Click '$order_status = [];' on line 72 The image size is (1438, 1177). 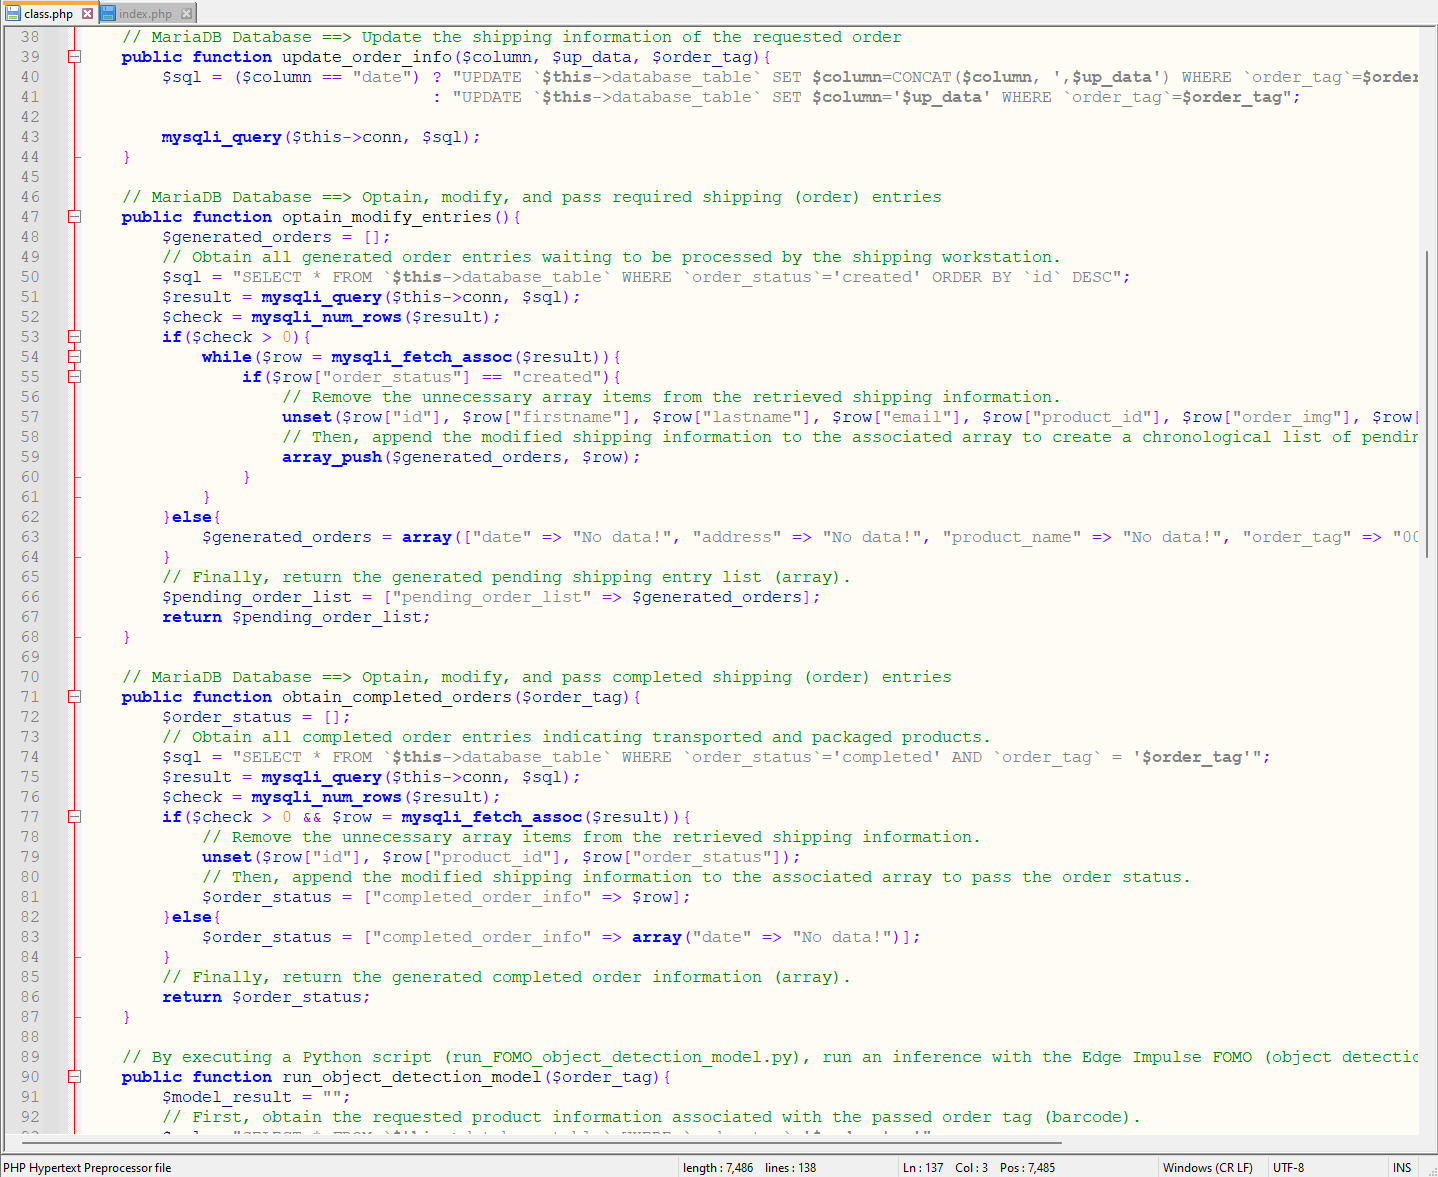tap(256, 717)
